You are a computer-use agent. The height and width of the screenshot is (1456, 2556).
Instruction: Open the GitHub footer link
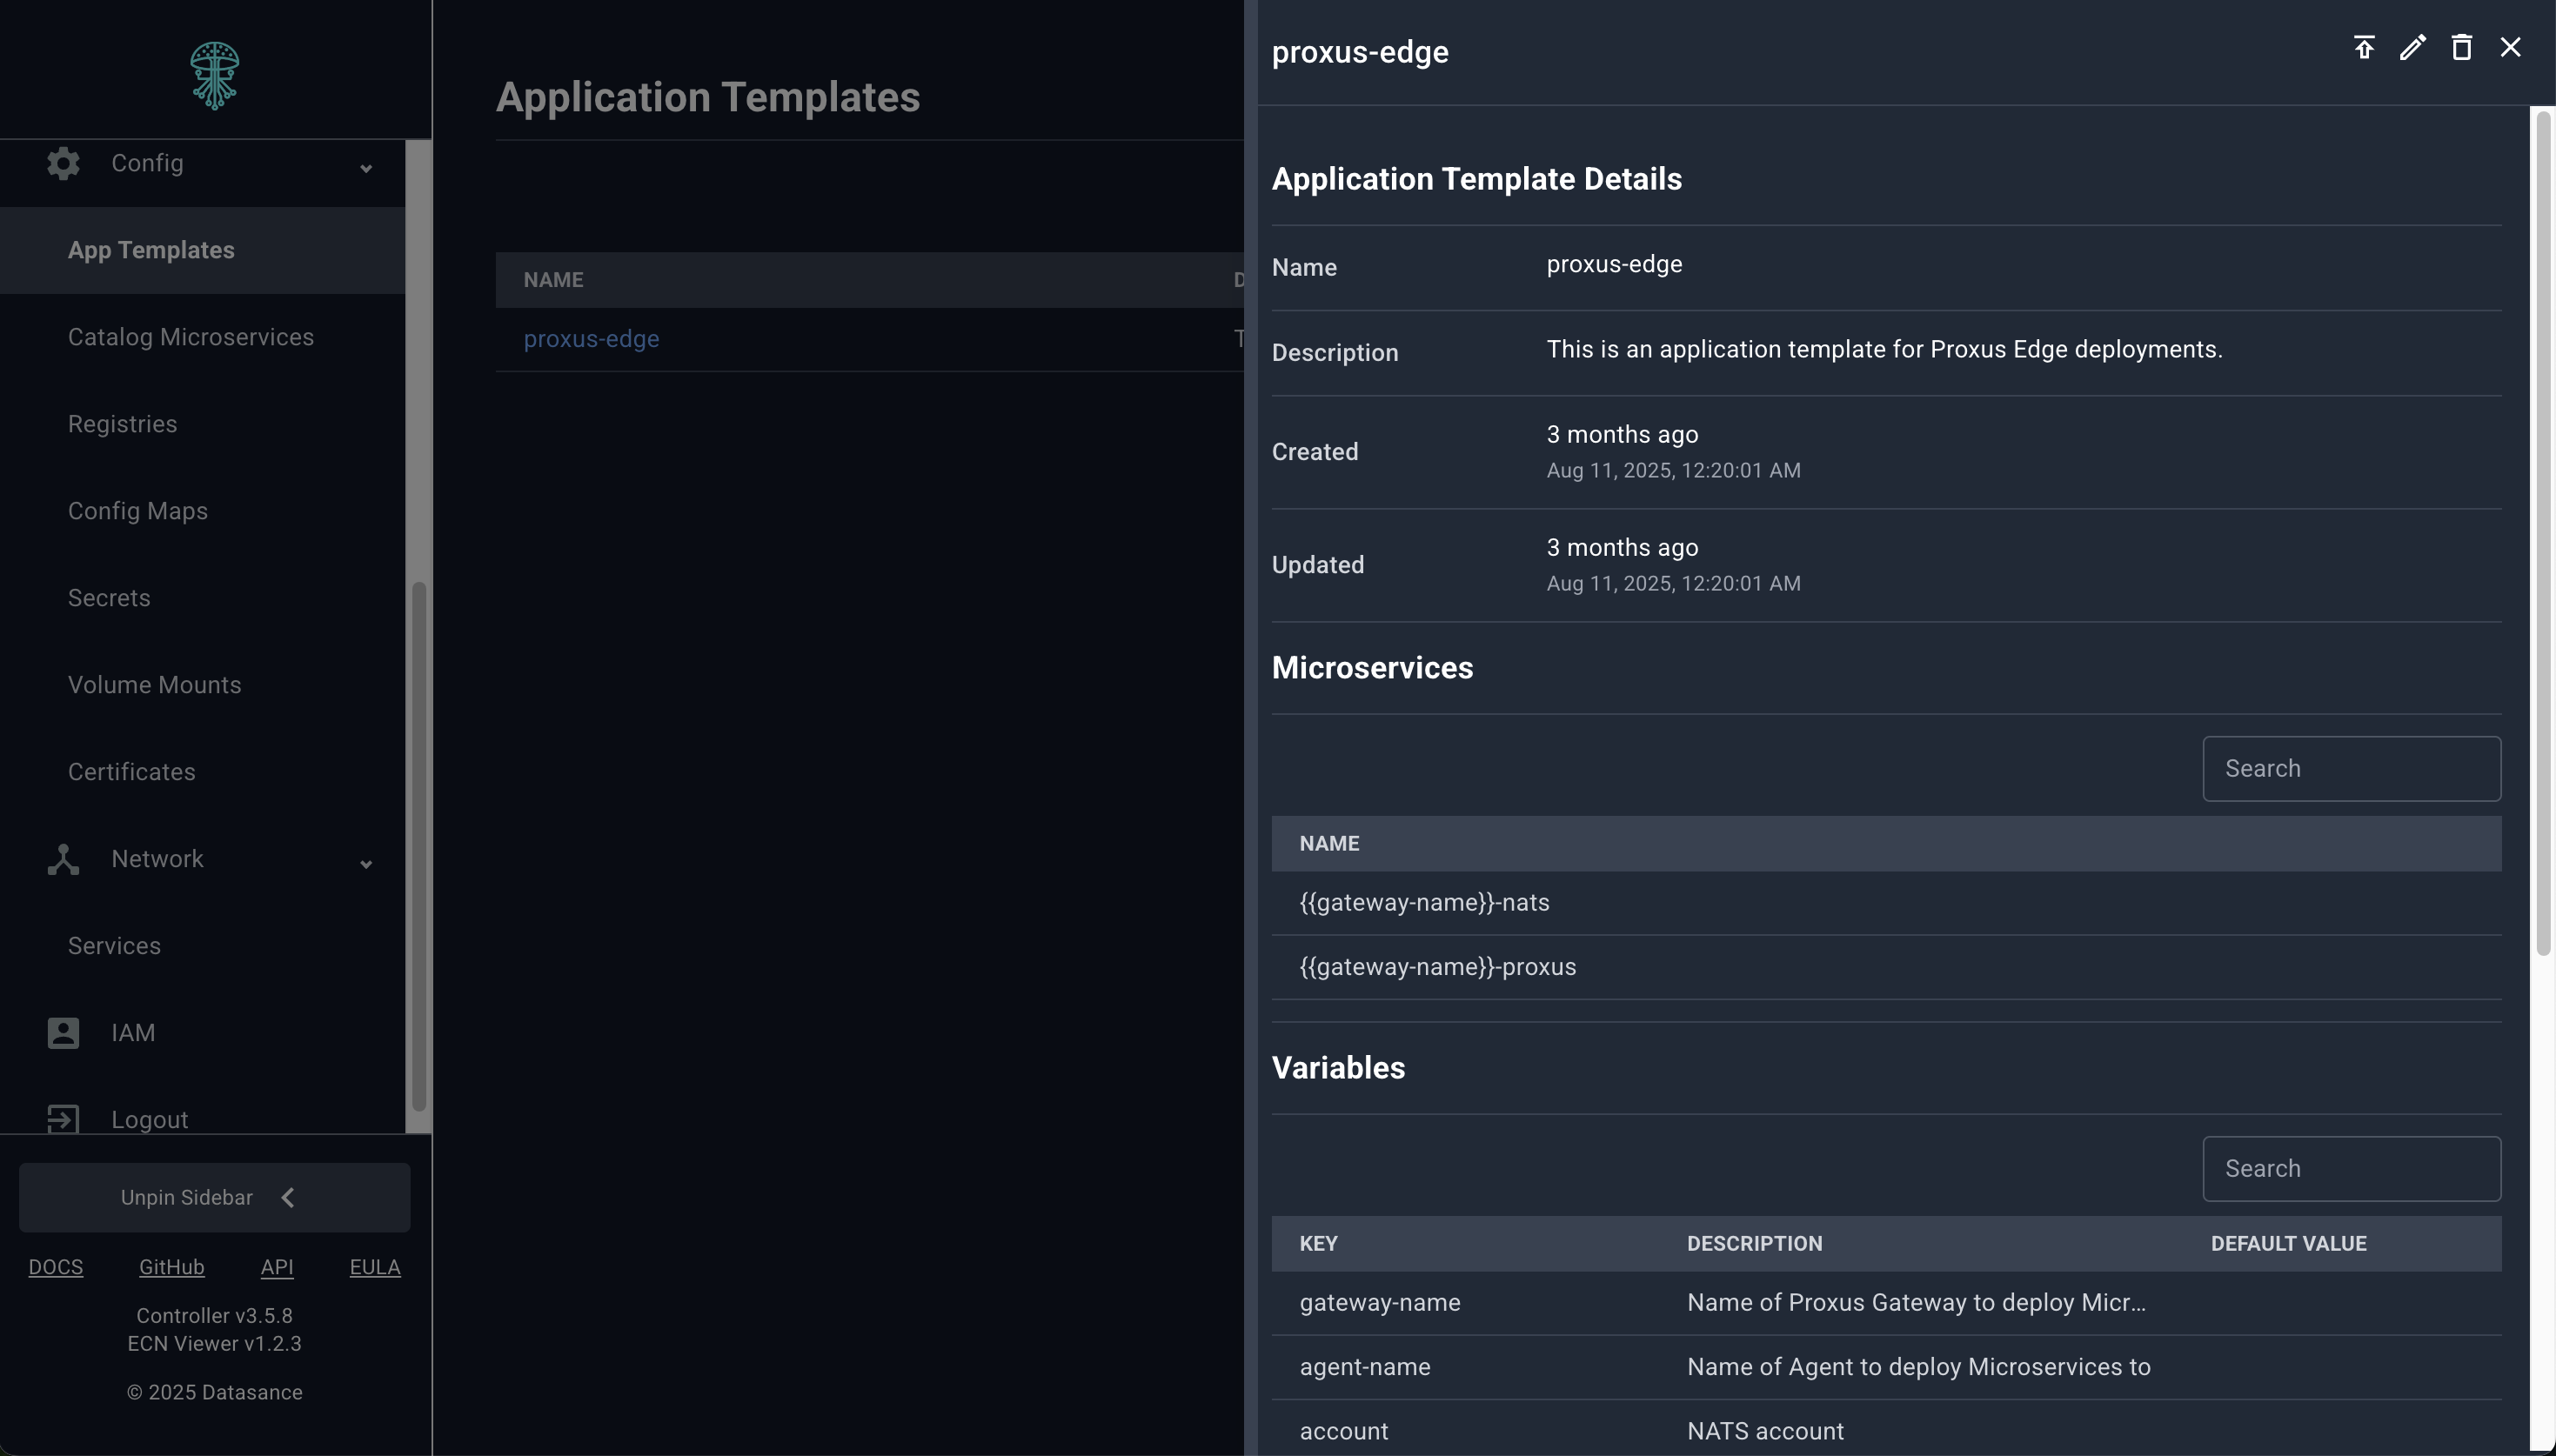click(172, 1266)
